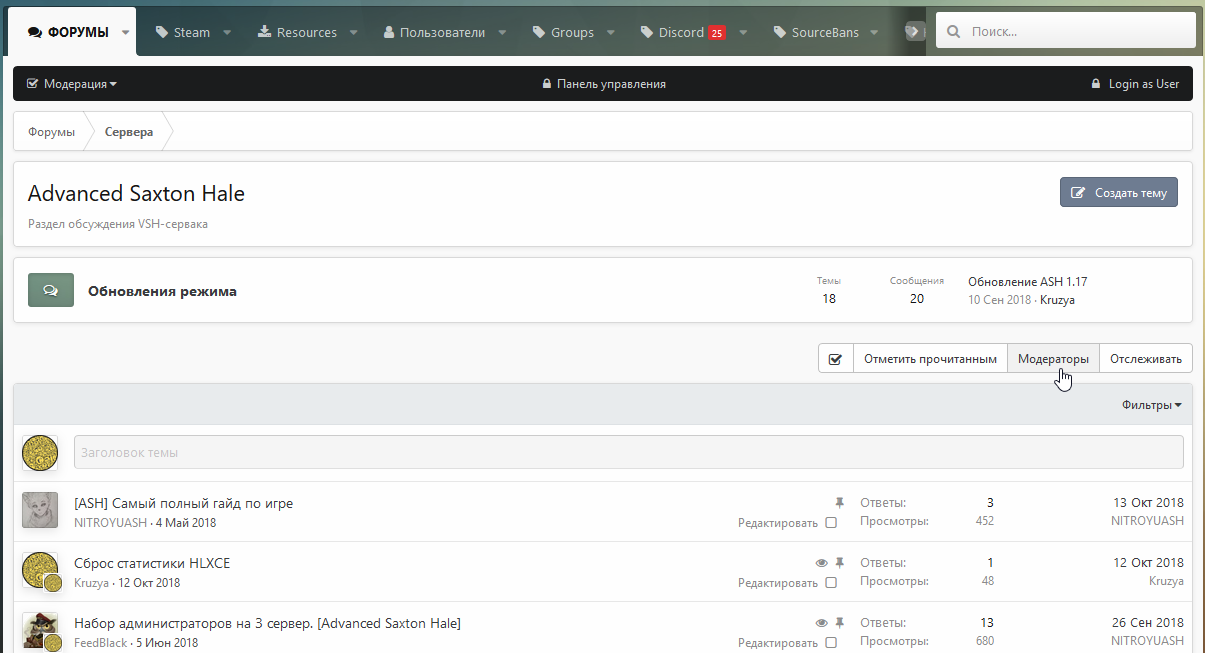Expand the ФОРУМЫ tab dropdown arrow
1205x653 pixels.
coord(126,32)
